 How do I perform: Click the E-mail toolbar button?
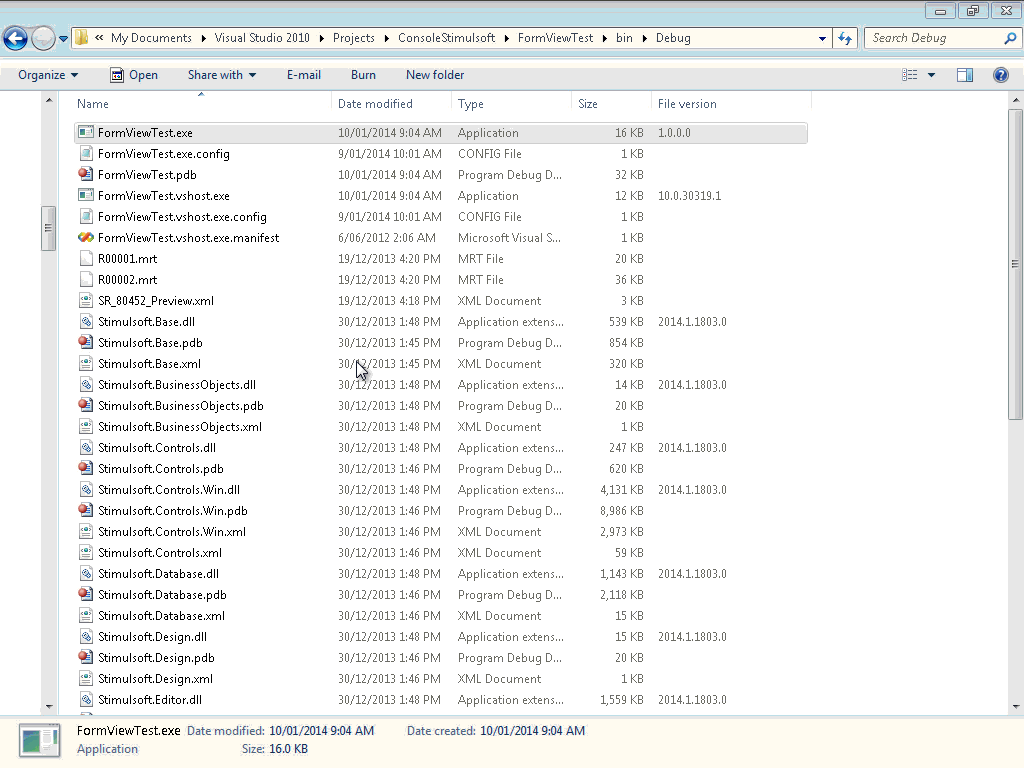(304, 75)
